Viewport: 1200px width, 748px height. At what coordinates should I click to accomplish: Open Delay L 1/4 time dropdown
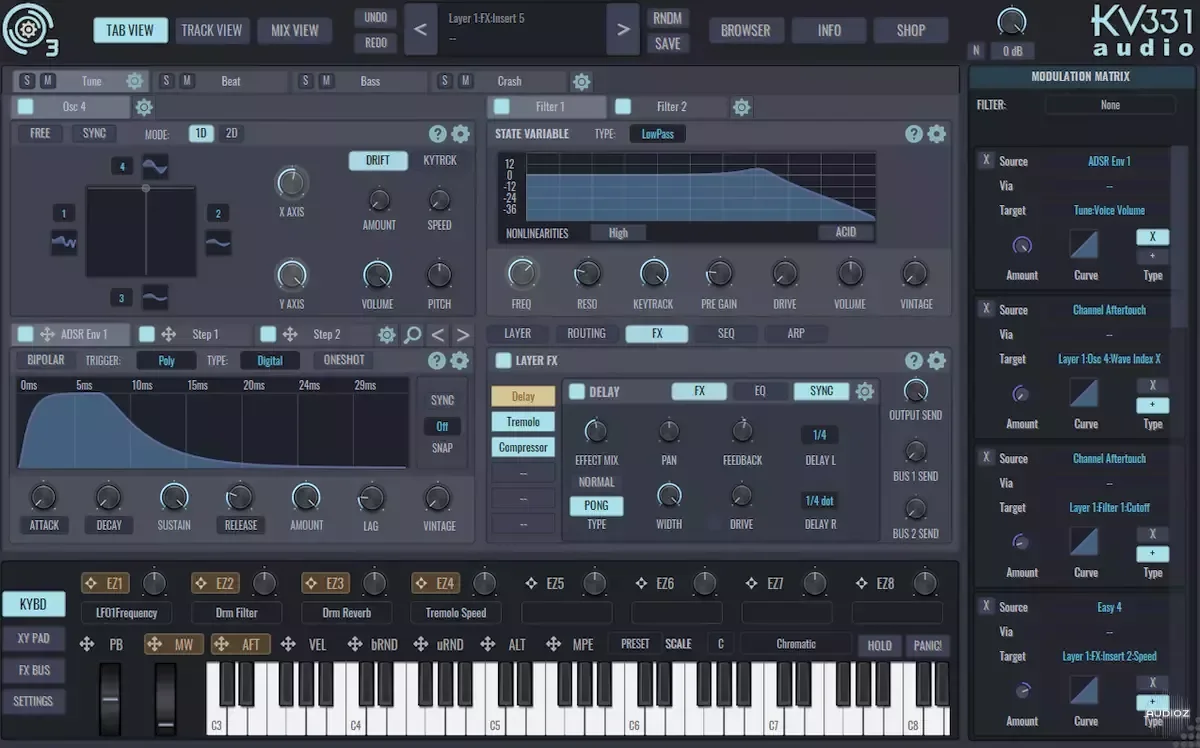(819, 435)
